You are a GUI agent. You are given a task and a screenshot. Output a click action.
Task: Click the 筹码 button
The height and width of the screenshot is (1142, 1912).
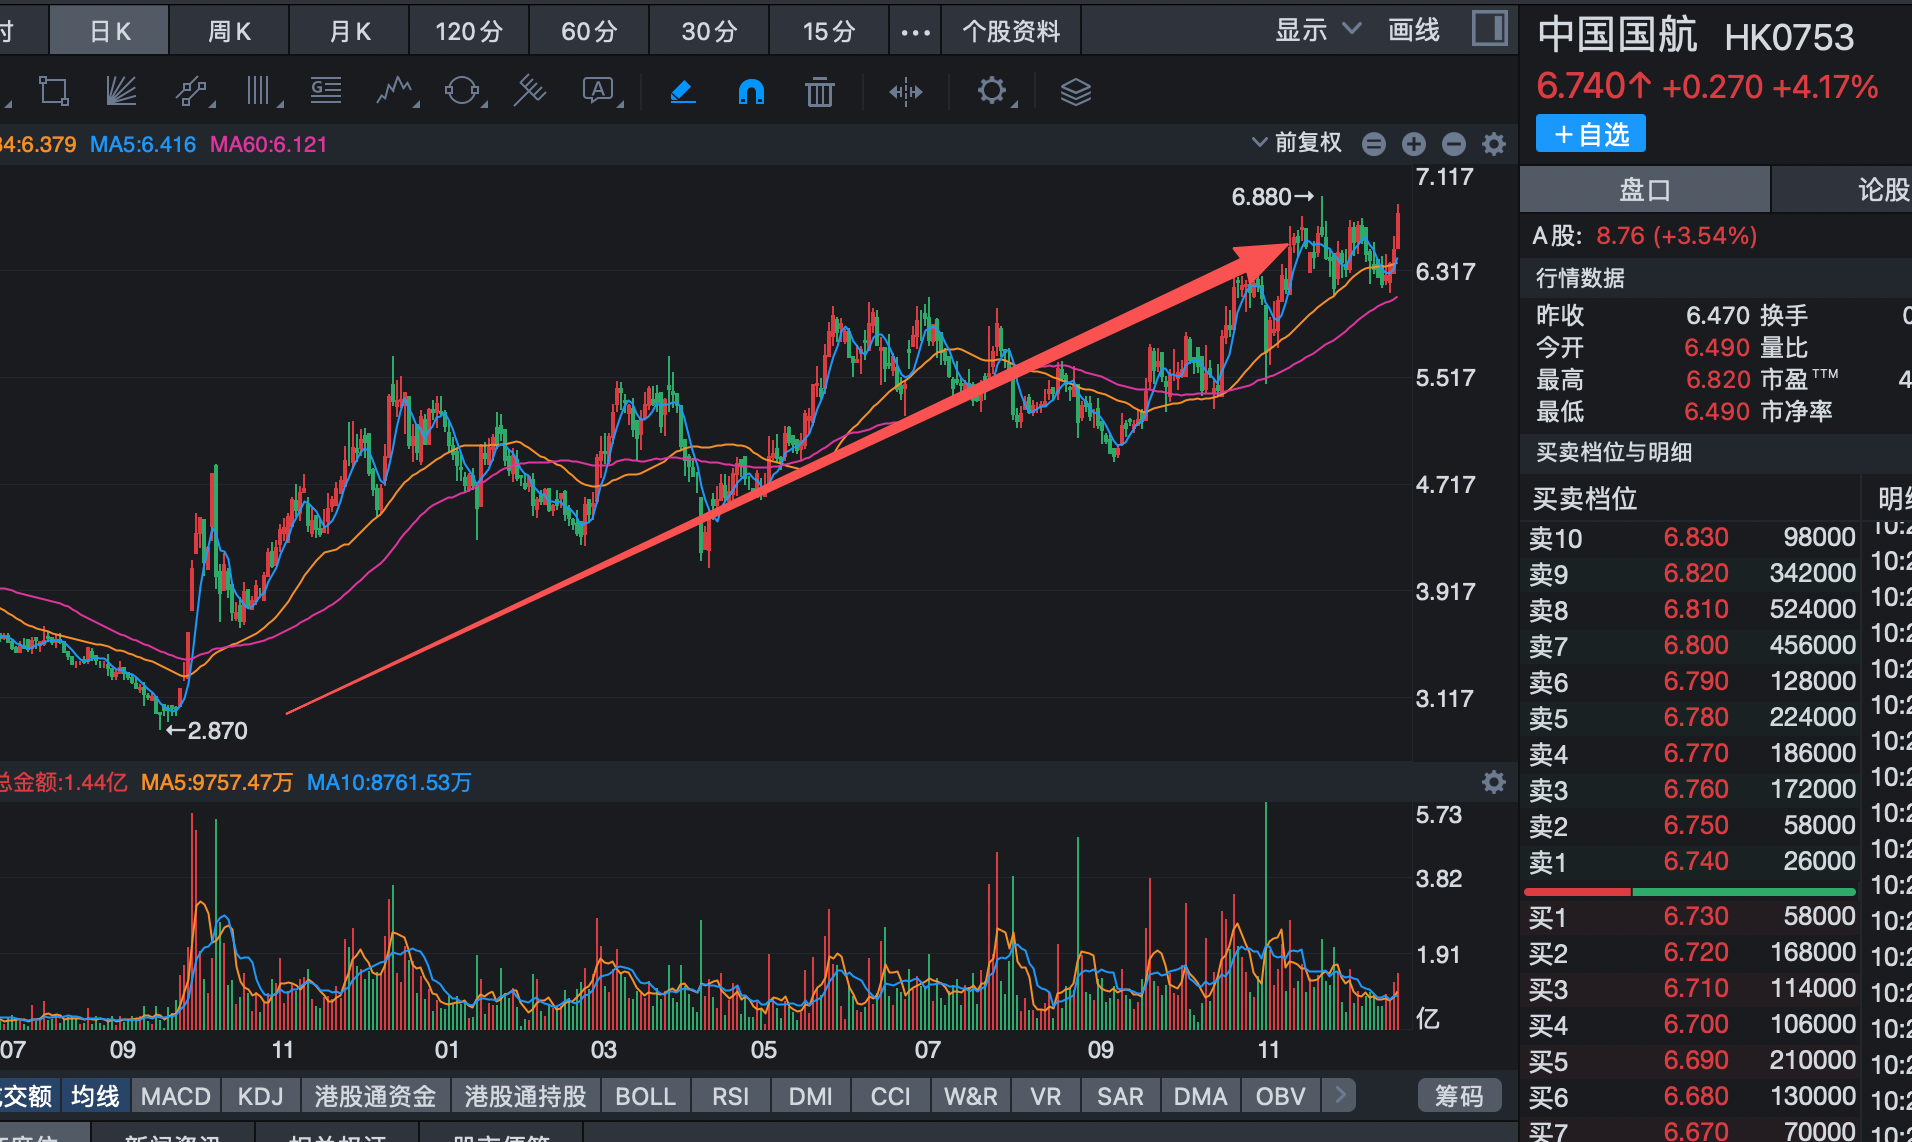pos(1459,1096)
